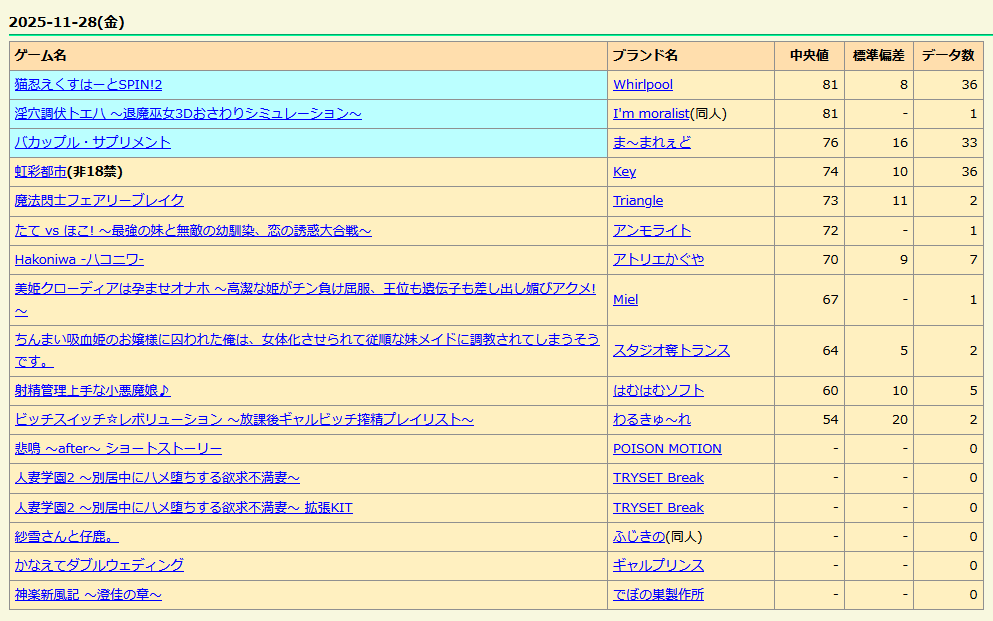This screenshot has width=993, height=621.
Task: Select the データ数 column header
Action: click(x=948, y=56)
